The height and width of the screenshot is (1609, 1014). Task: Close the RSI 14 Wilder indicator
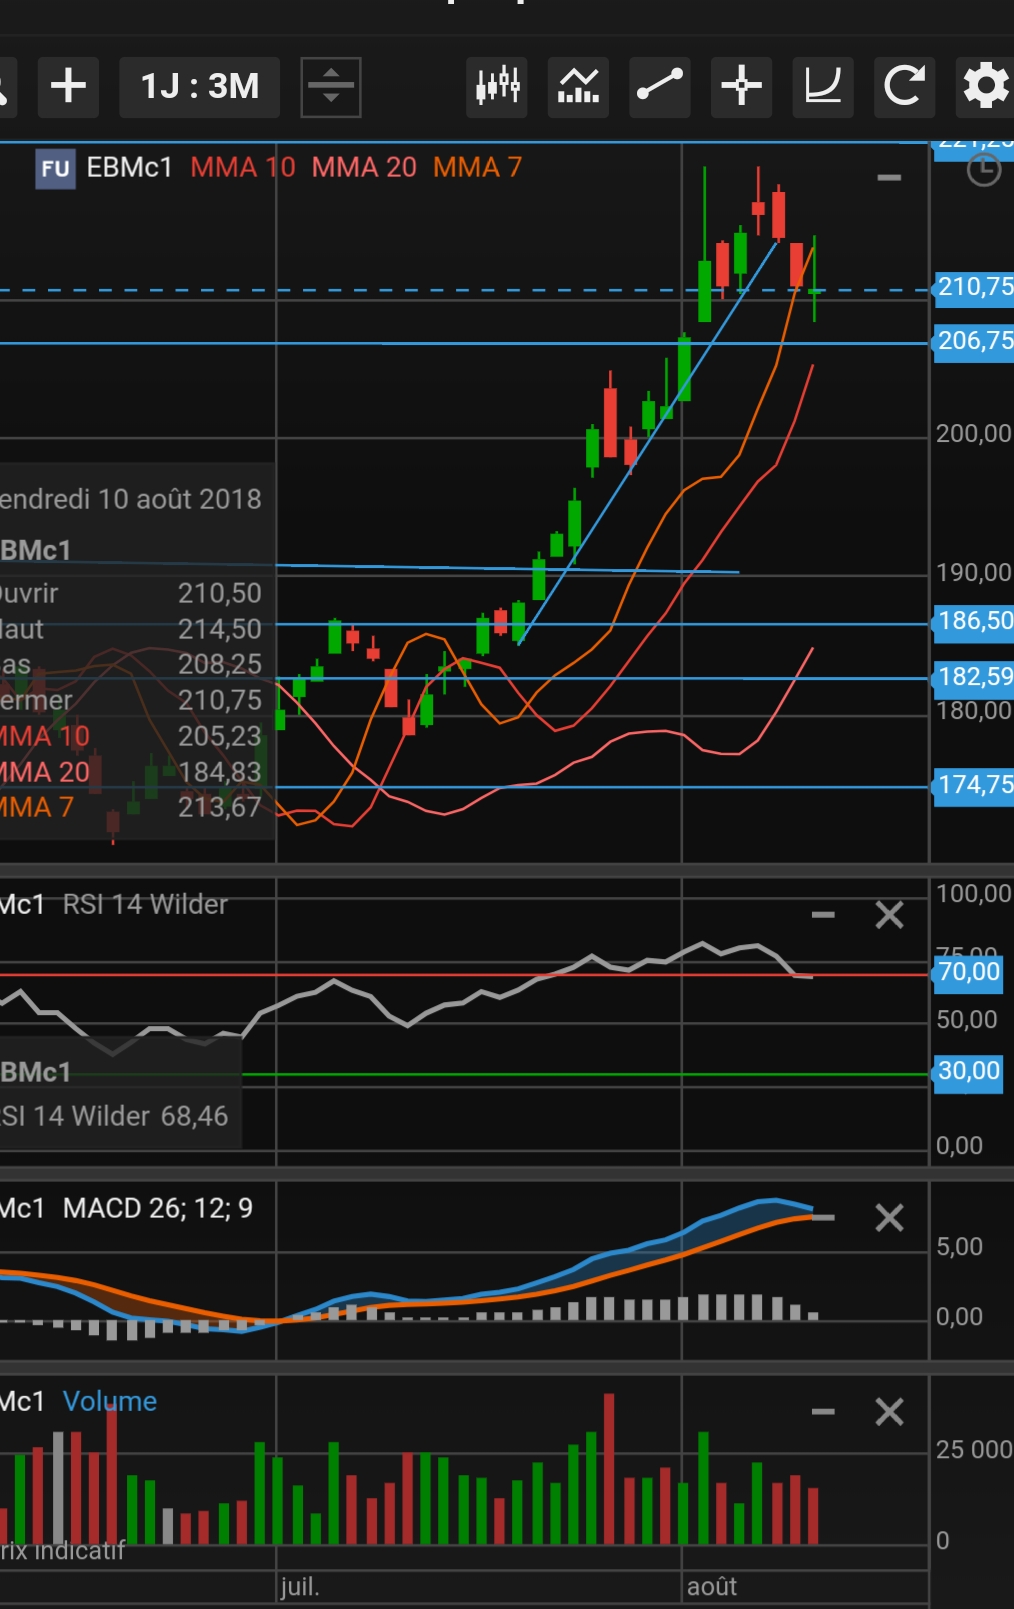click(889, 915)
